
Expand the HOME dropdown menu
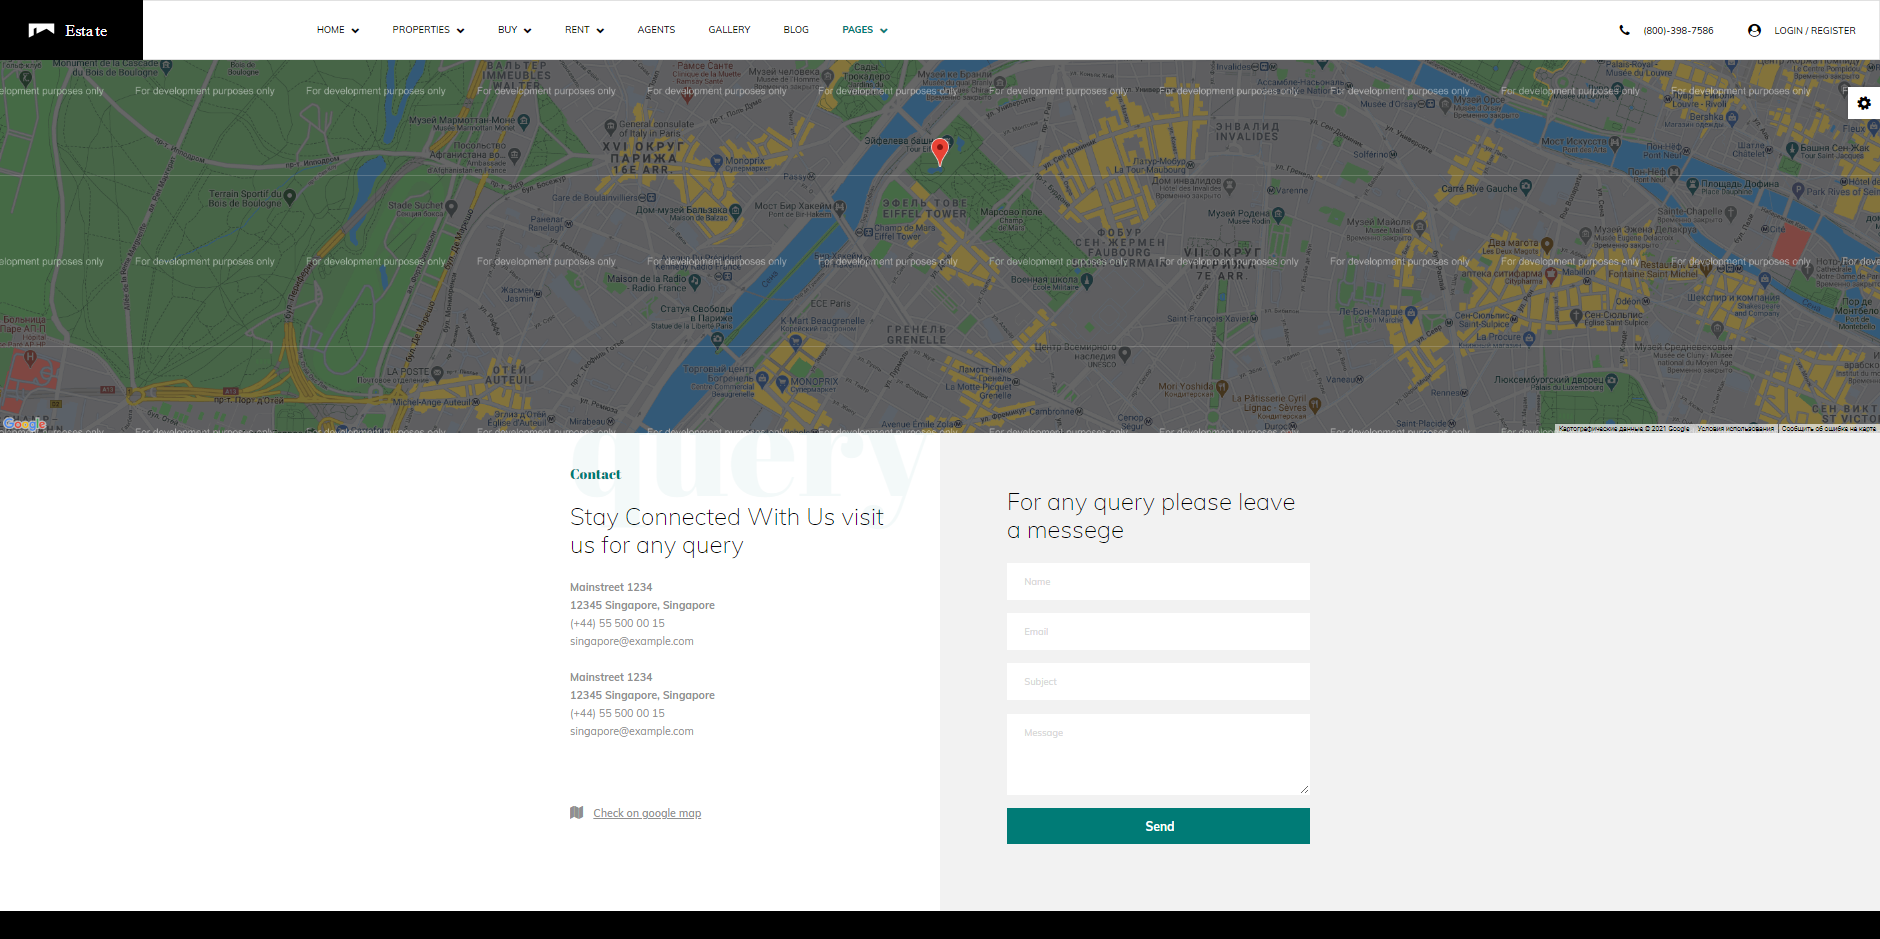click(338, 30)
